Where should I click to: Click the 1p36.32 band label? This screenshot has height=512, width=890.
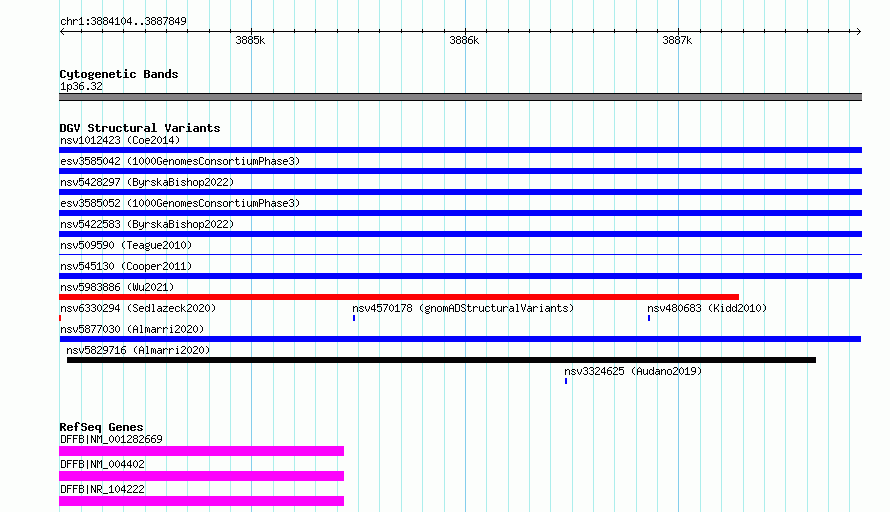point(81,86)
